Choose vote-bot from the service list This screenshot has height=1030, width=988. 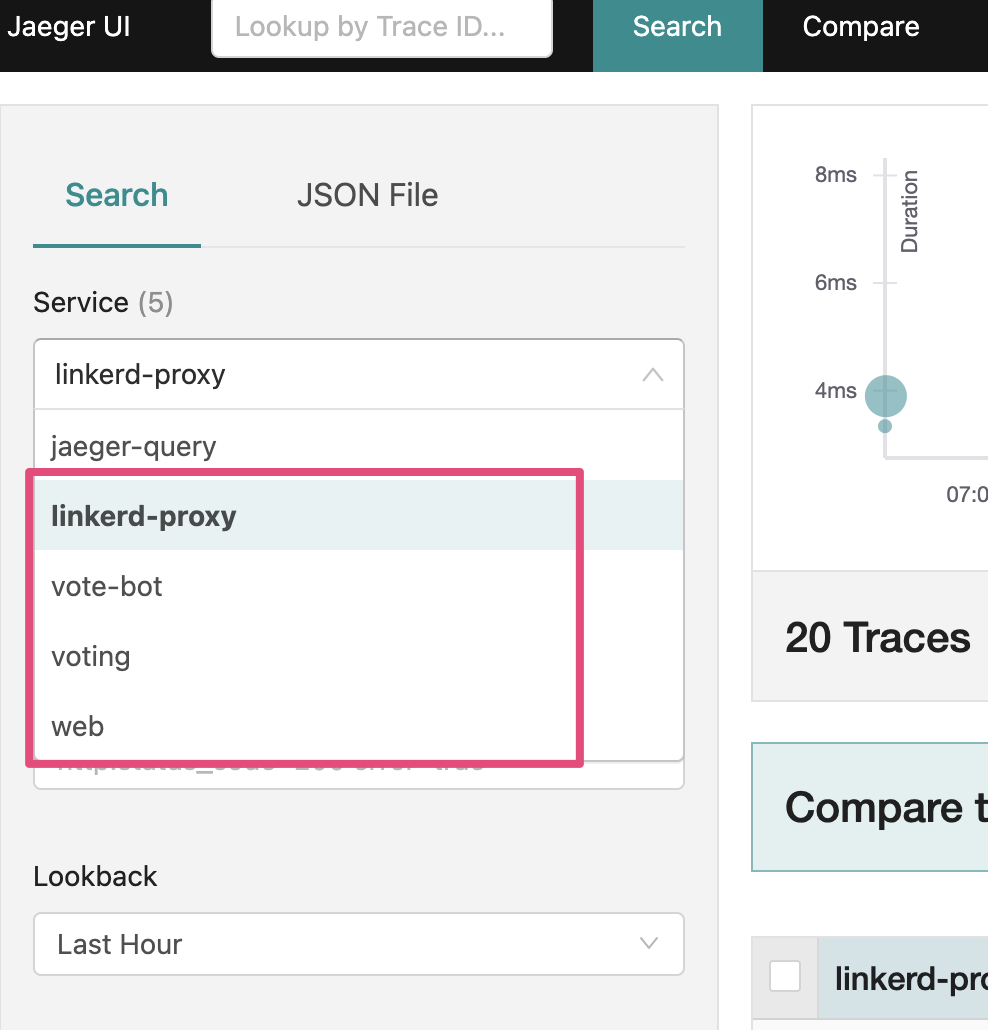(359, 586)
